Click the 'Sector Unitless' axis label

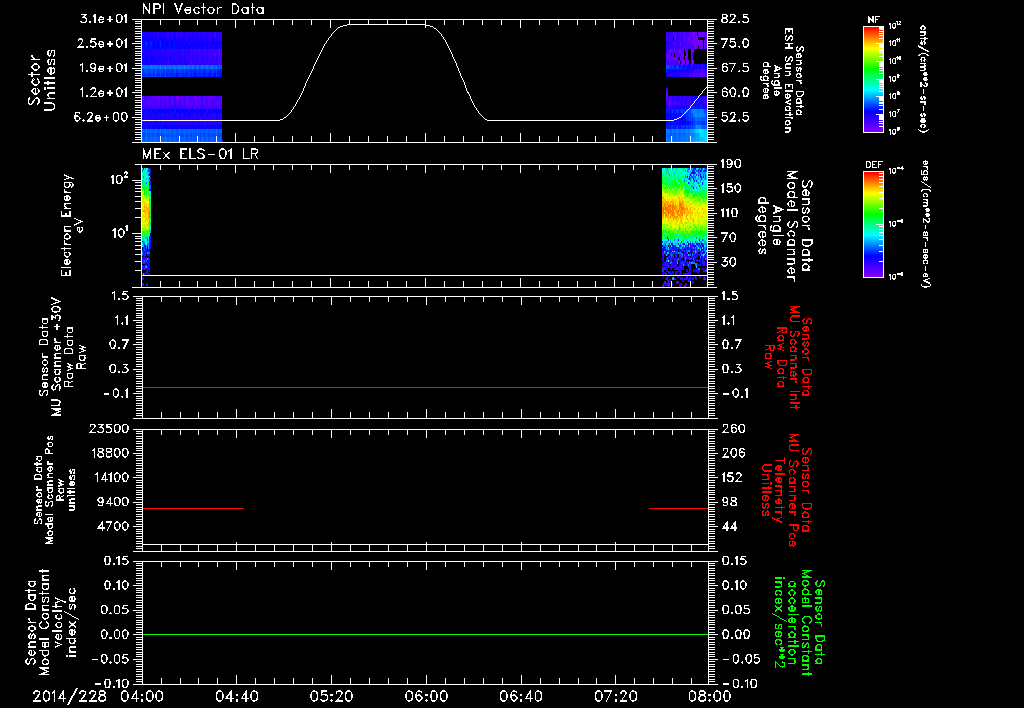pos(42,80)
